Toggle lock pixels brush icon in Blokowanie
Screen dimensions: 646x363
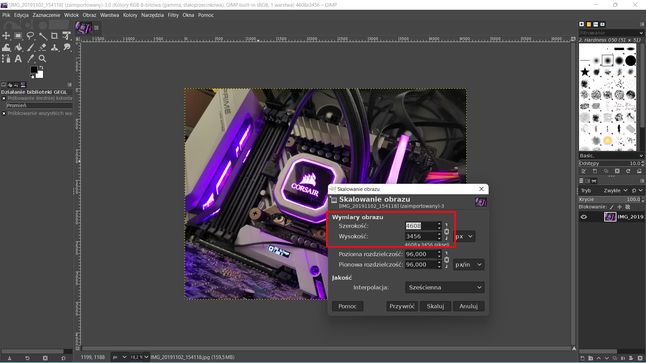point(611,207)
